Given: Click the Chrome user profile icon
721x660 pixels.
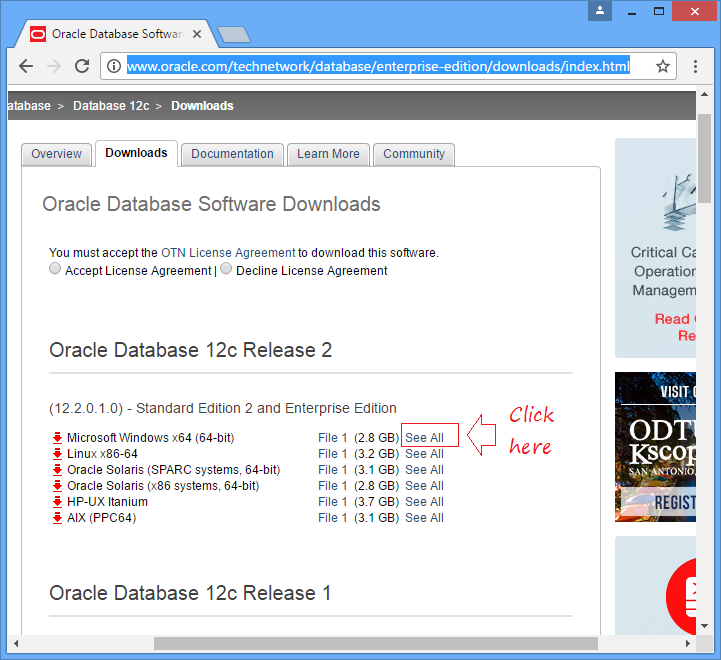Looking at the screenshot, I should coord(600,11).
